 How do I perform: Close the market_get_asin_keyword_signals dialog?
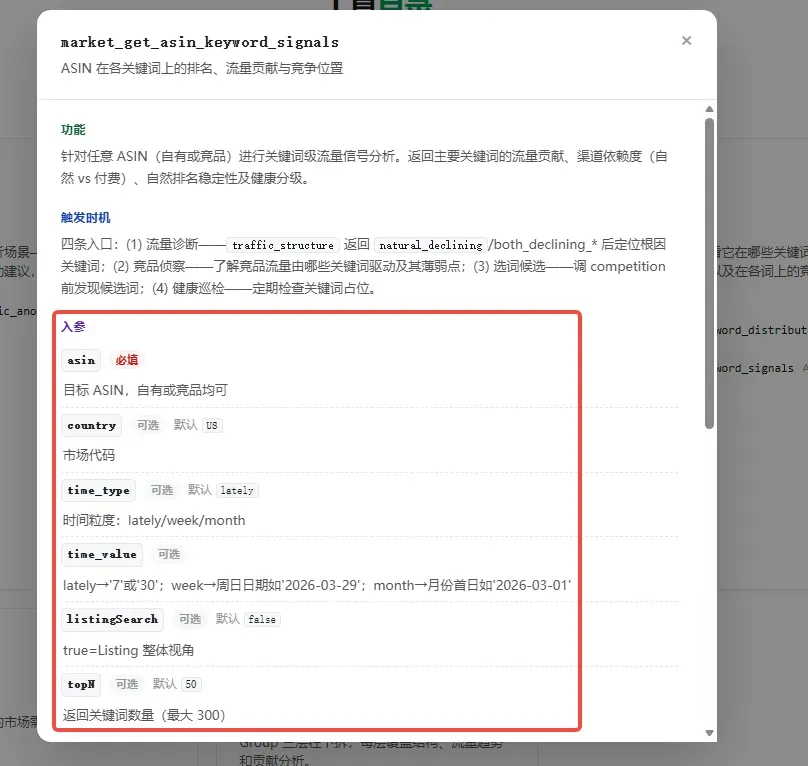686,41
